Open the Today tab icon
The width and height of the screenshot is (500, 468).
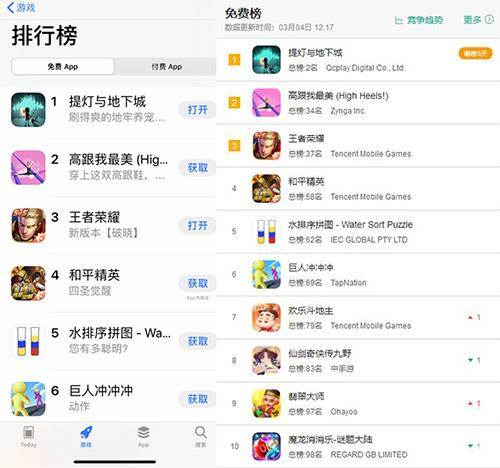point(28,433)
